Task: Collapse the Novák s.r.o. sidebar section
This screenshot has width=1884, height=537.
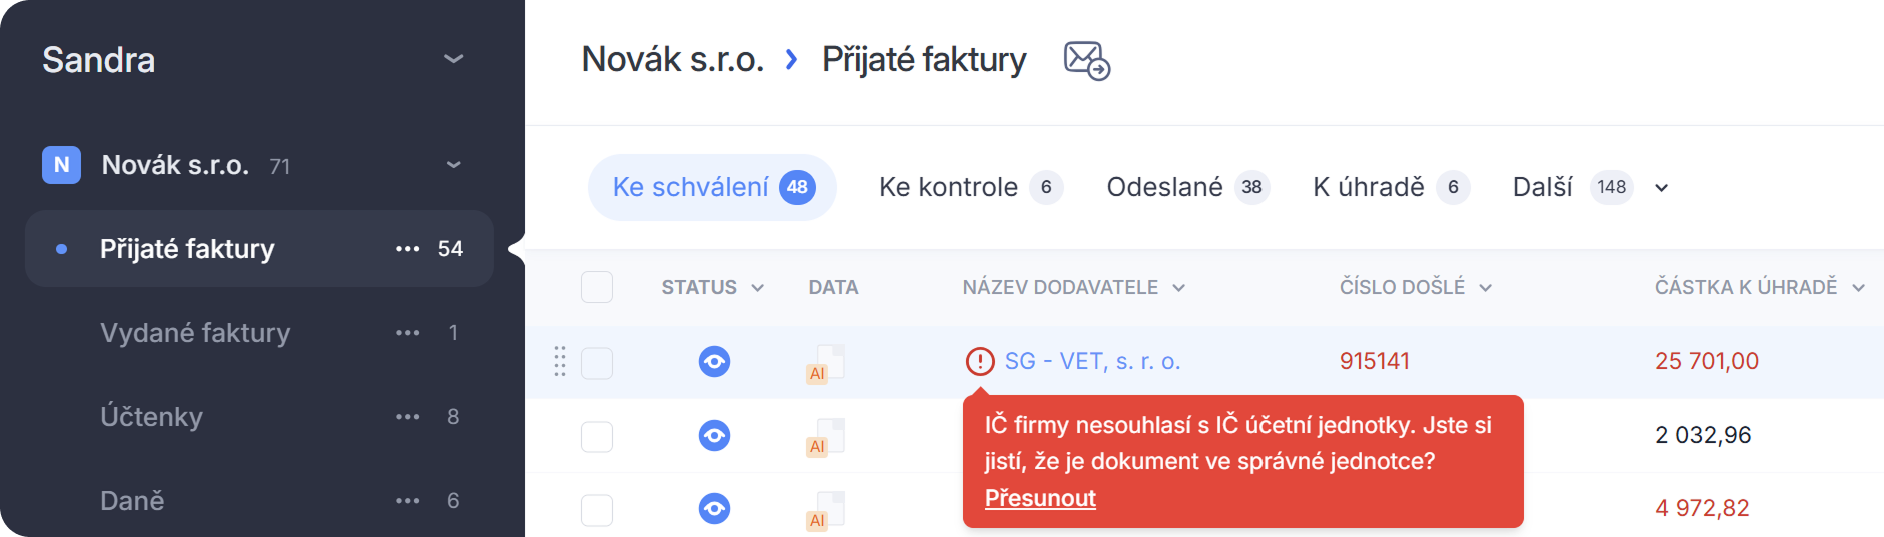Action: click(x=453, y=165)
